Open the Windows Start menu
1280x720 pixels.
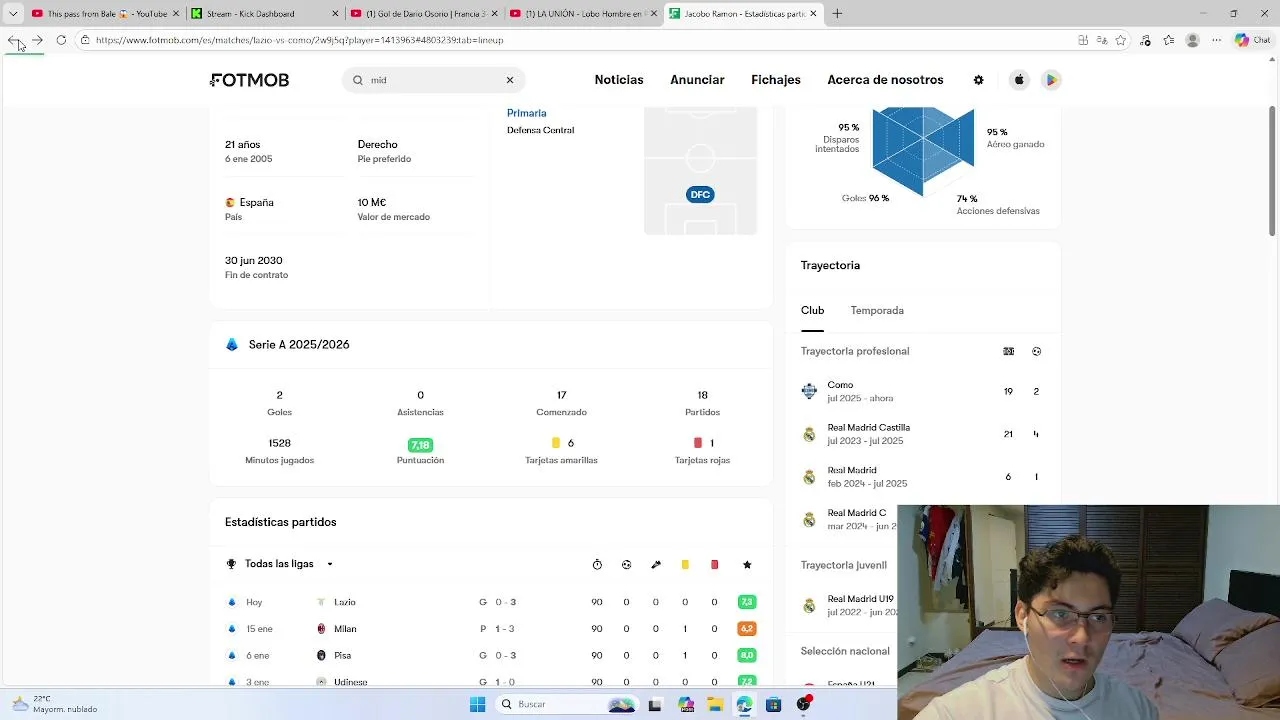tap(477, 704)
